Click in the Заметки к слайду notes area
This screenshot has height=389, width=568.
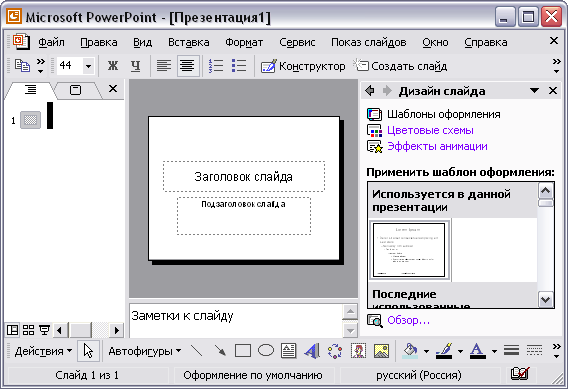click(235, 320)
